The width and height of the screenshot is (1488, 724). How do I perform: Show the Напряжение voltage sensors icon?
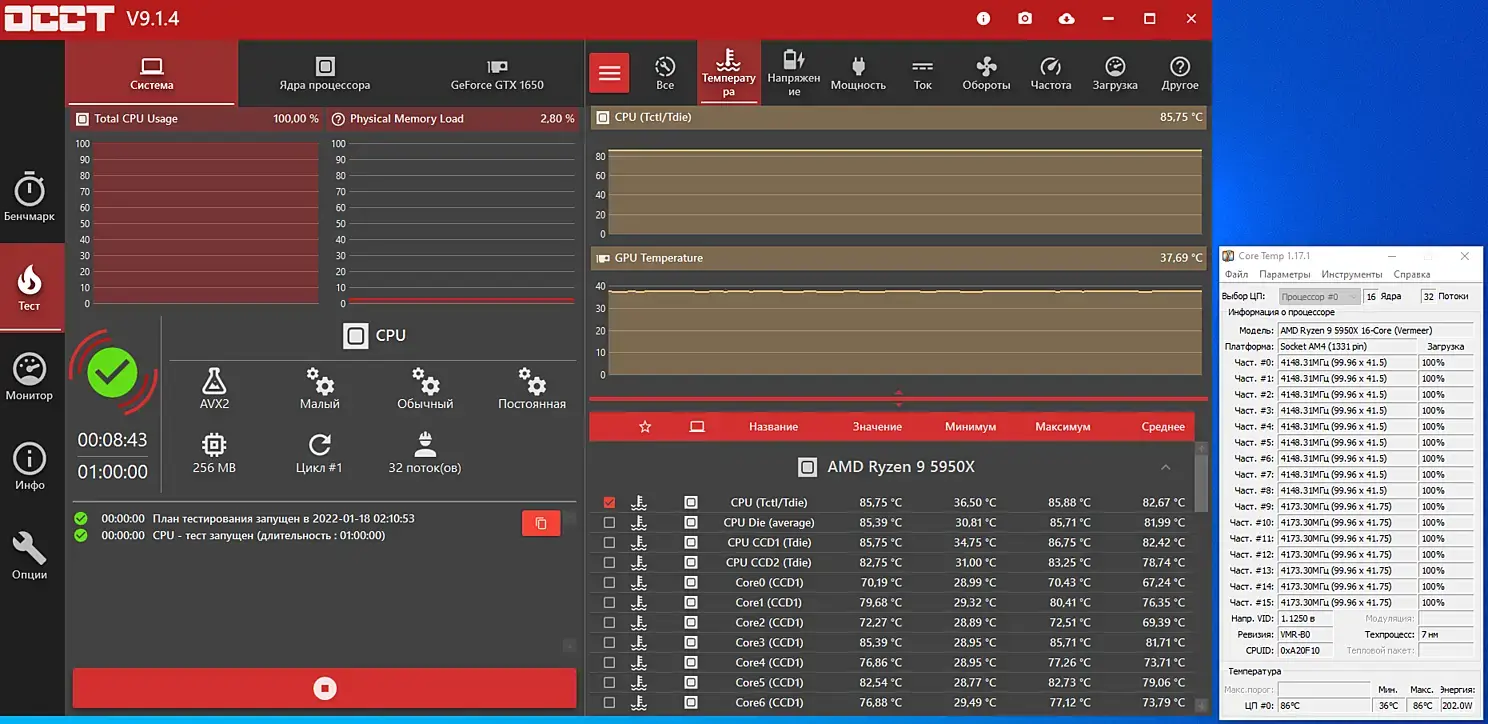tap(794, 73)
